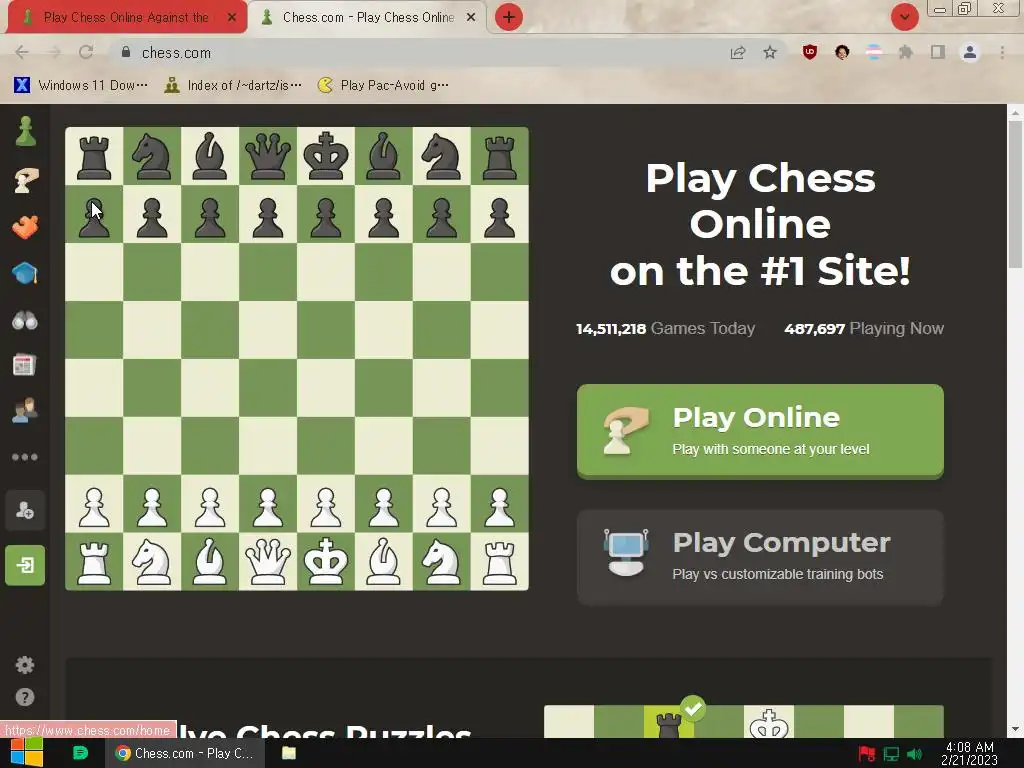Open the 'Windows 11 Dow...' bookmark
This screenshot has height=768, width=1024.
(81, 85)
